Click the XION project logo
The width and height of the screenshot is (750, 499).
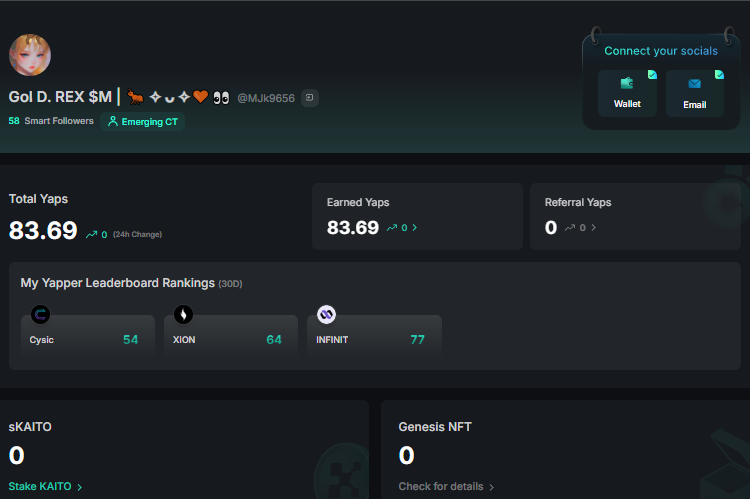coord(183,314)
